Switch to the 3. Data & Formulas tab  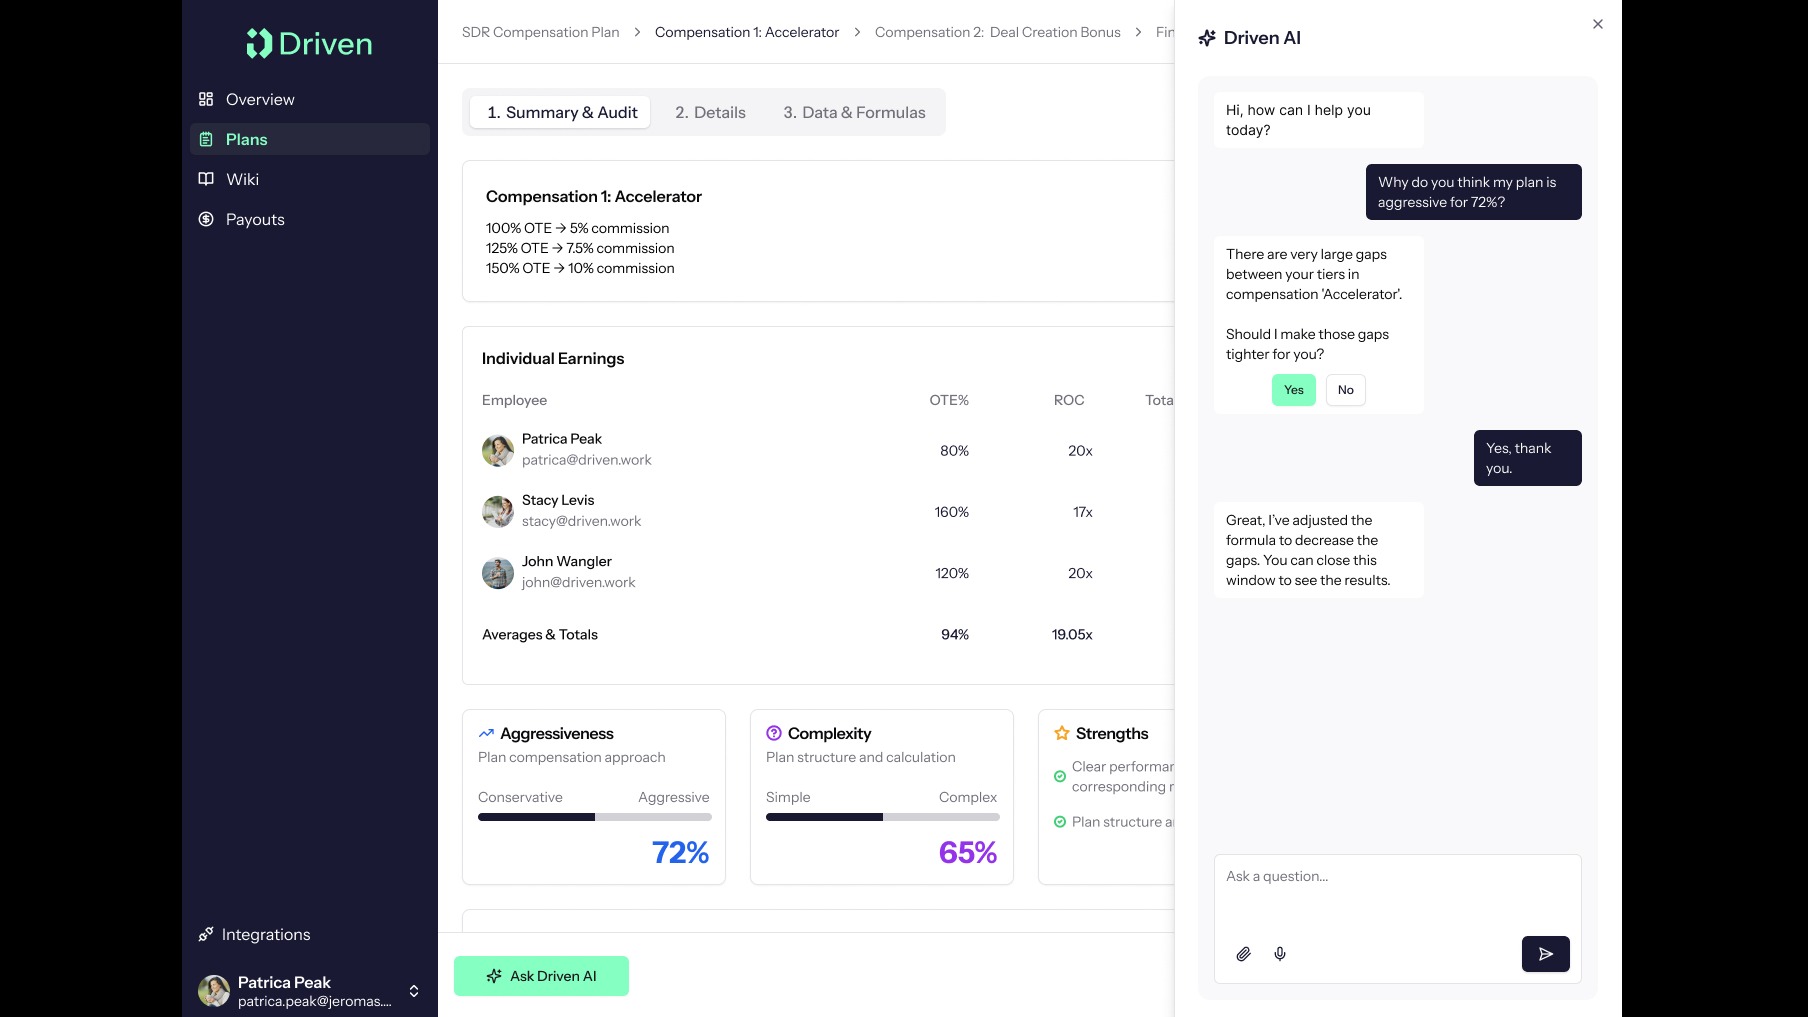(x=854, y=112)
